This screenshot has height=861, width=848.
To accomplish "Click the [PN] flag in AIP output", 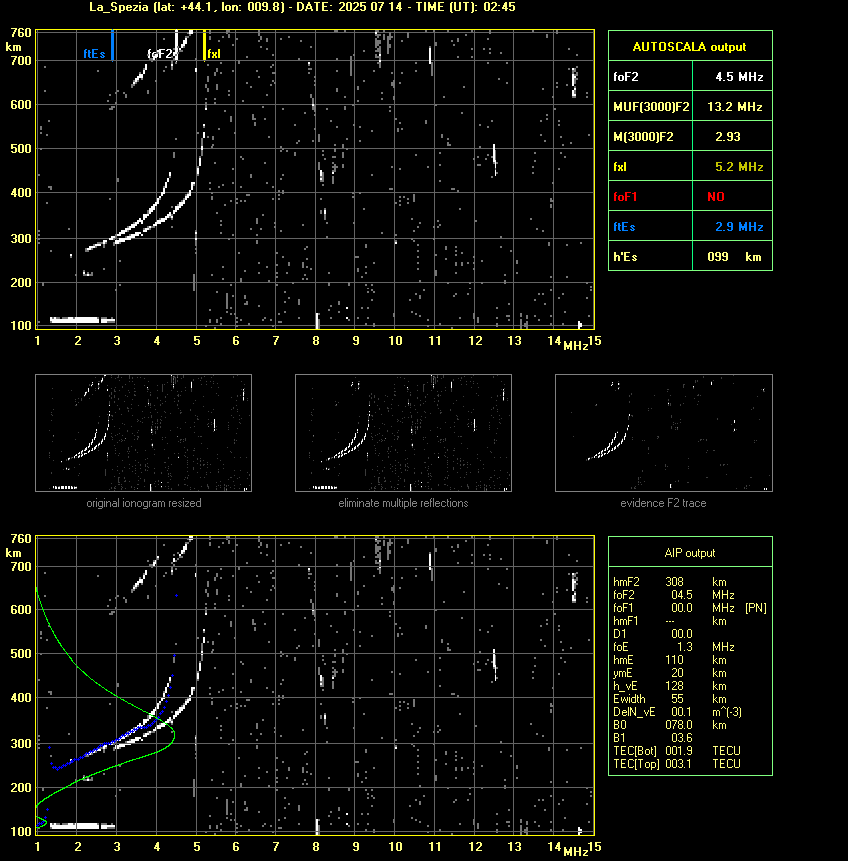I will [x=756, y=608].
